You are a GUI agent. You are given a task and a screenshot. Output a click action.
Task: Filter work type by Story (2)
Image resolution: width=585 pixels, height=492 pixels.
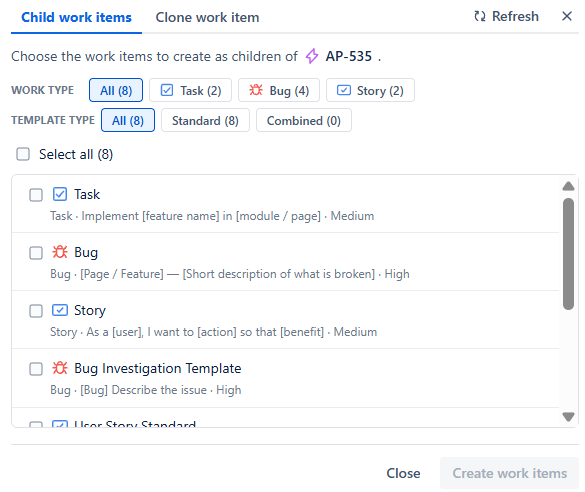pos(370,90)
